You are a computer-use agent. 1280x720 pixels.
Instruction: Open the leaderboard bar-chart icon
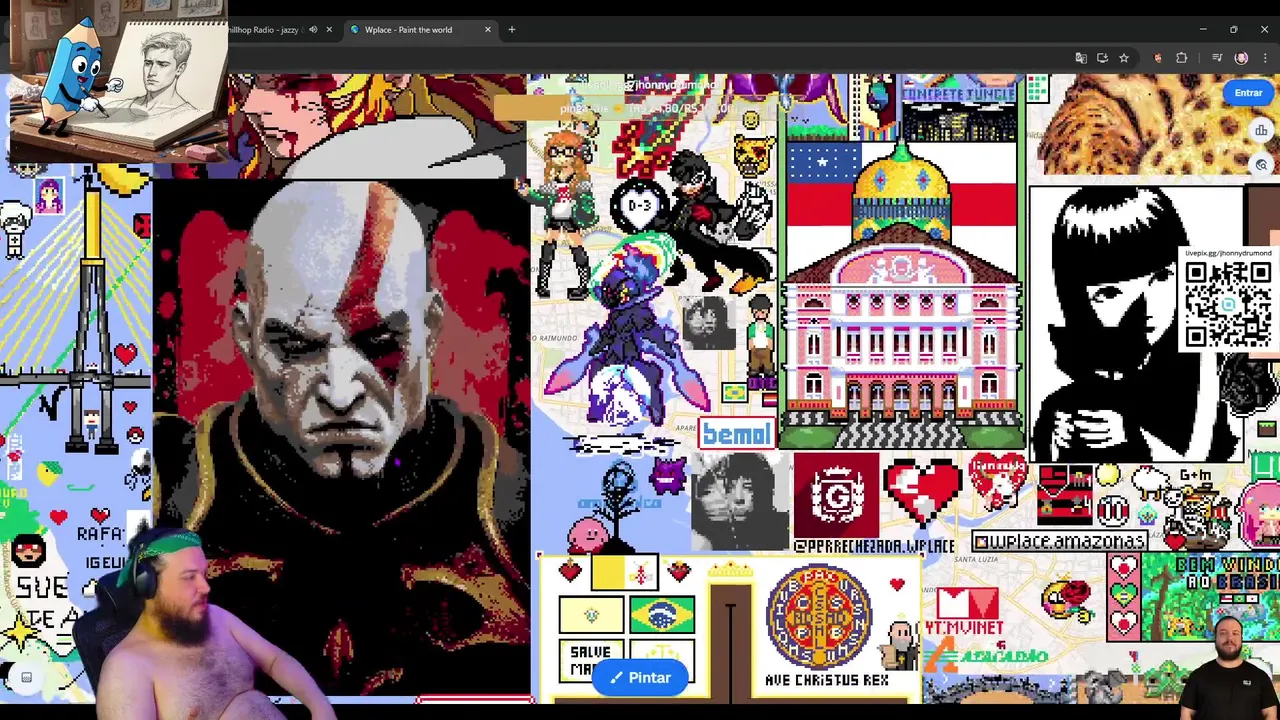(1261, 130)
